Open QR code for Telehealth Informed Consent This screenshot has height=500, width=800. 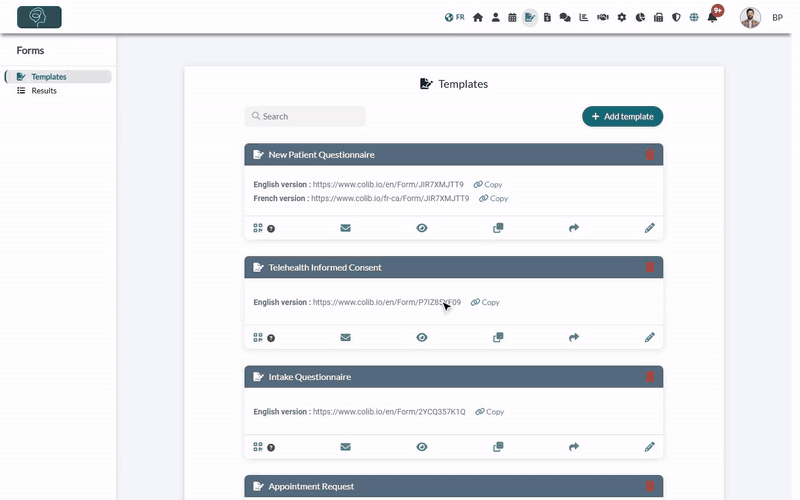click(258, 337)
